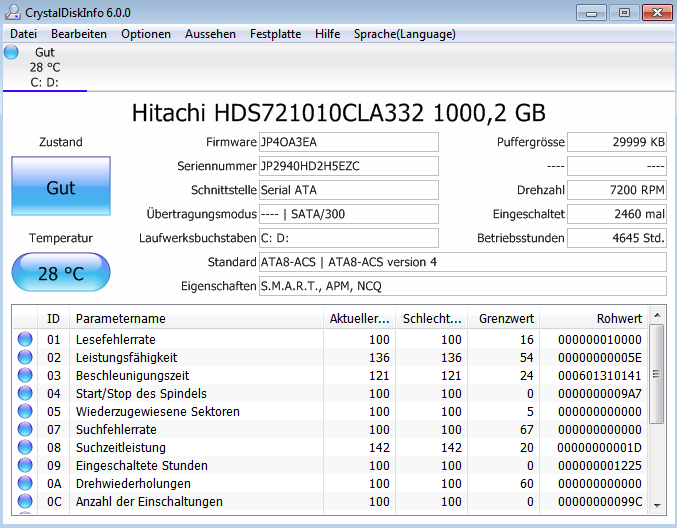
Task: Click the 28 °C temperature button
Action: tap(61, 272)
